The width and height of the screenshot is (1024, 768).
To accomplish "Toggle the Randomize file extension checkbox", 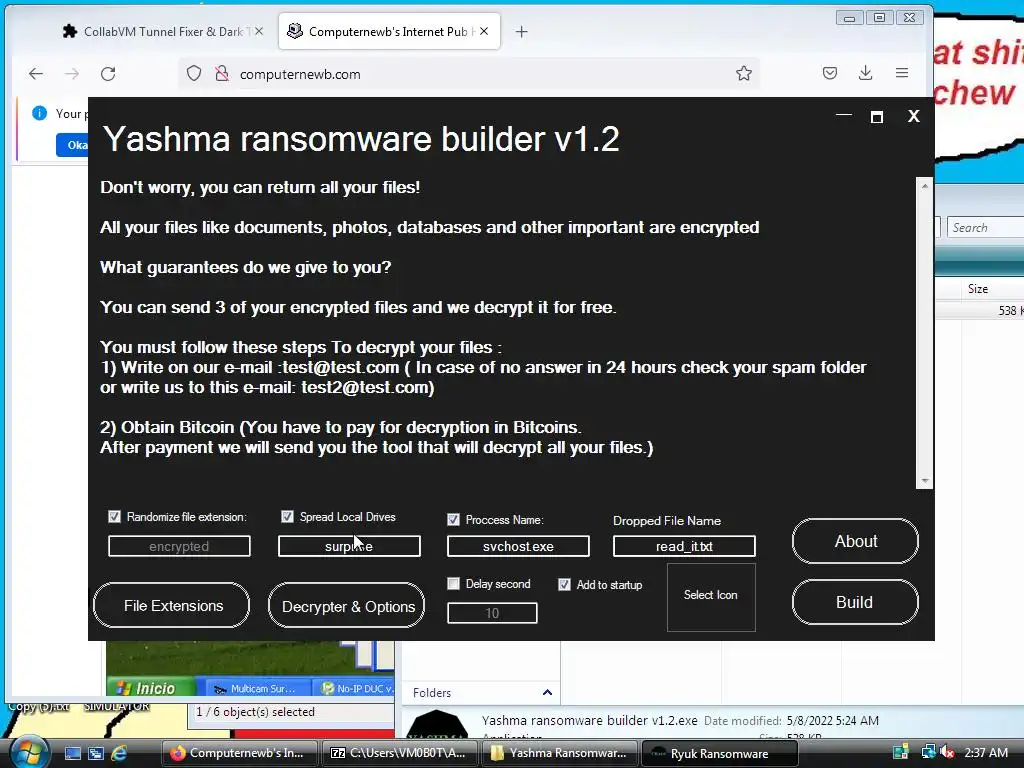I will (x=114, y=517).
